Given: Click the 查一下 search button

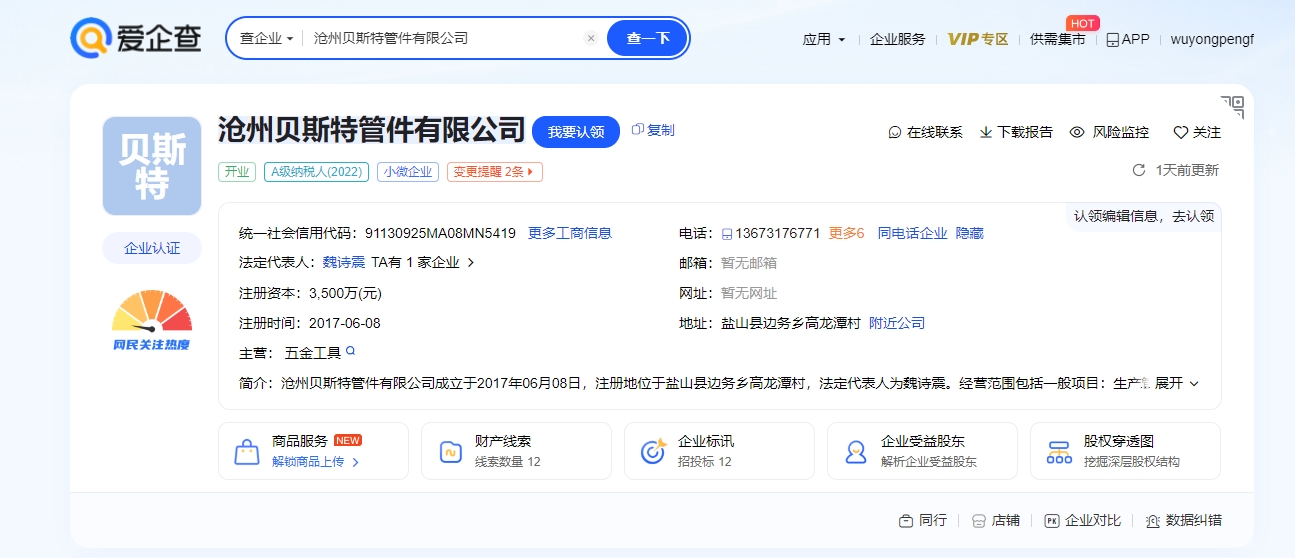Looking at the screenshot, I should [647, 38].
